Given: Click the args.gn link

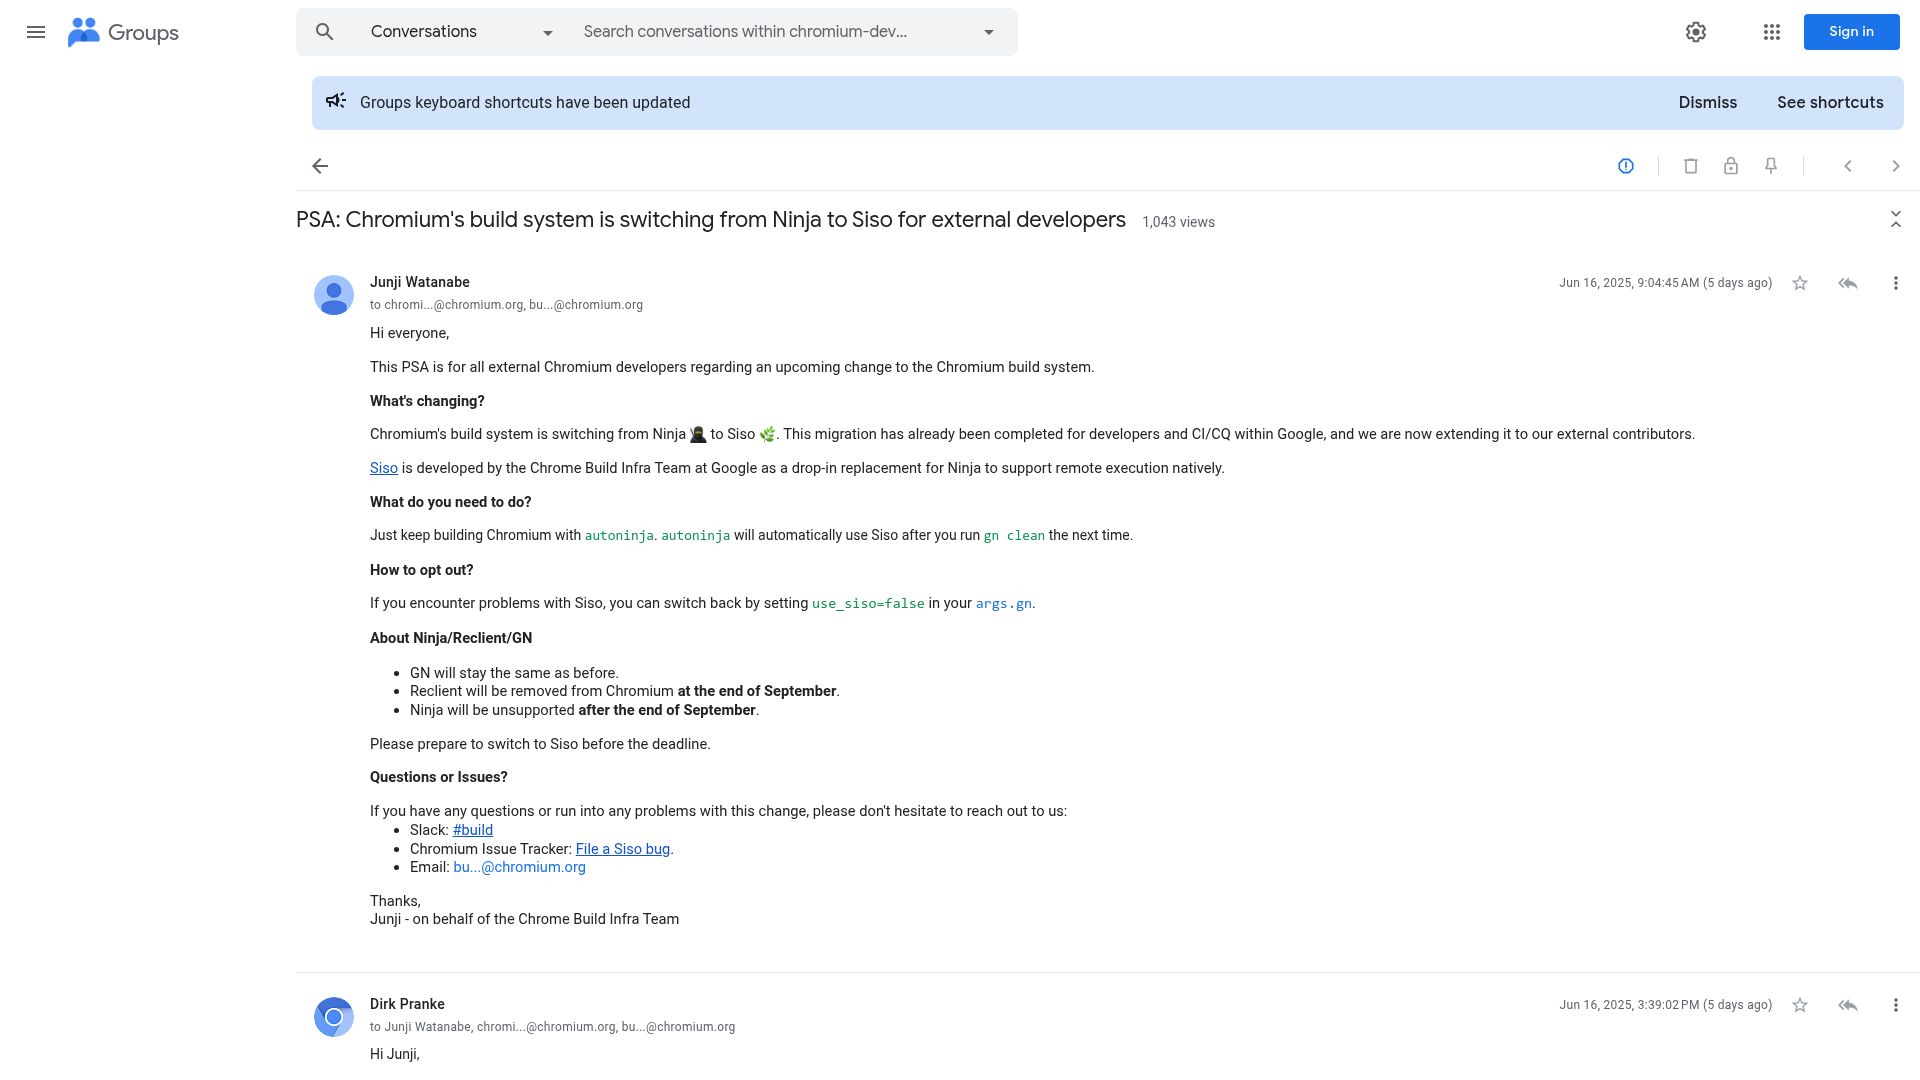Looking at the screenshot, I should point(1004,604).
